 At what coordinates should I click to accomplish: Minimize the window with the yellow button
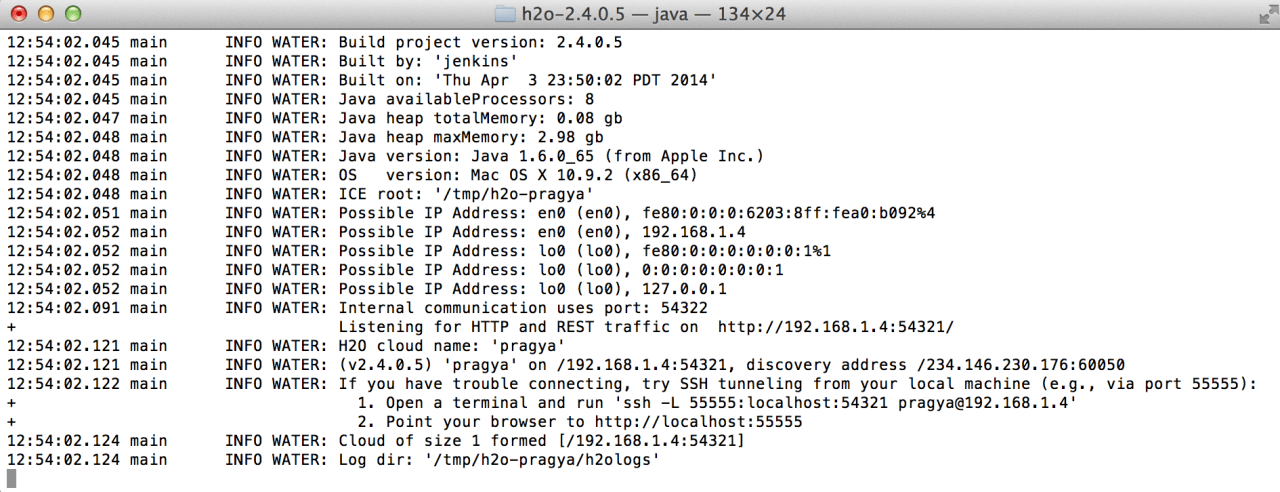pos(46,14)
